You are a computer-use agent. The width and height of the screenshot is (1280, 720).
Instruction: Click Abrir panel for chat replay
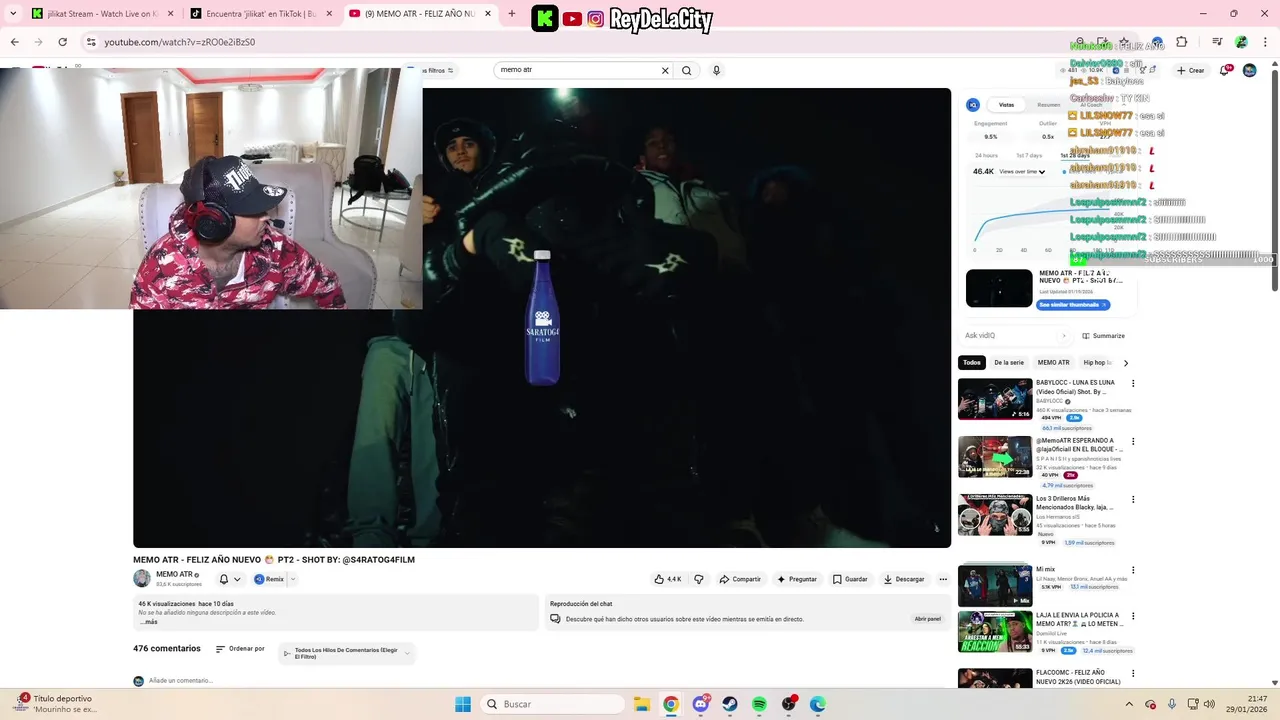coord(927,619)
